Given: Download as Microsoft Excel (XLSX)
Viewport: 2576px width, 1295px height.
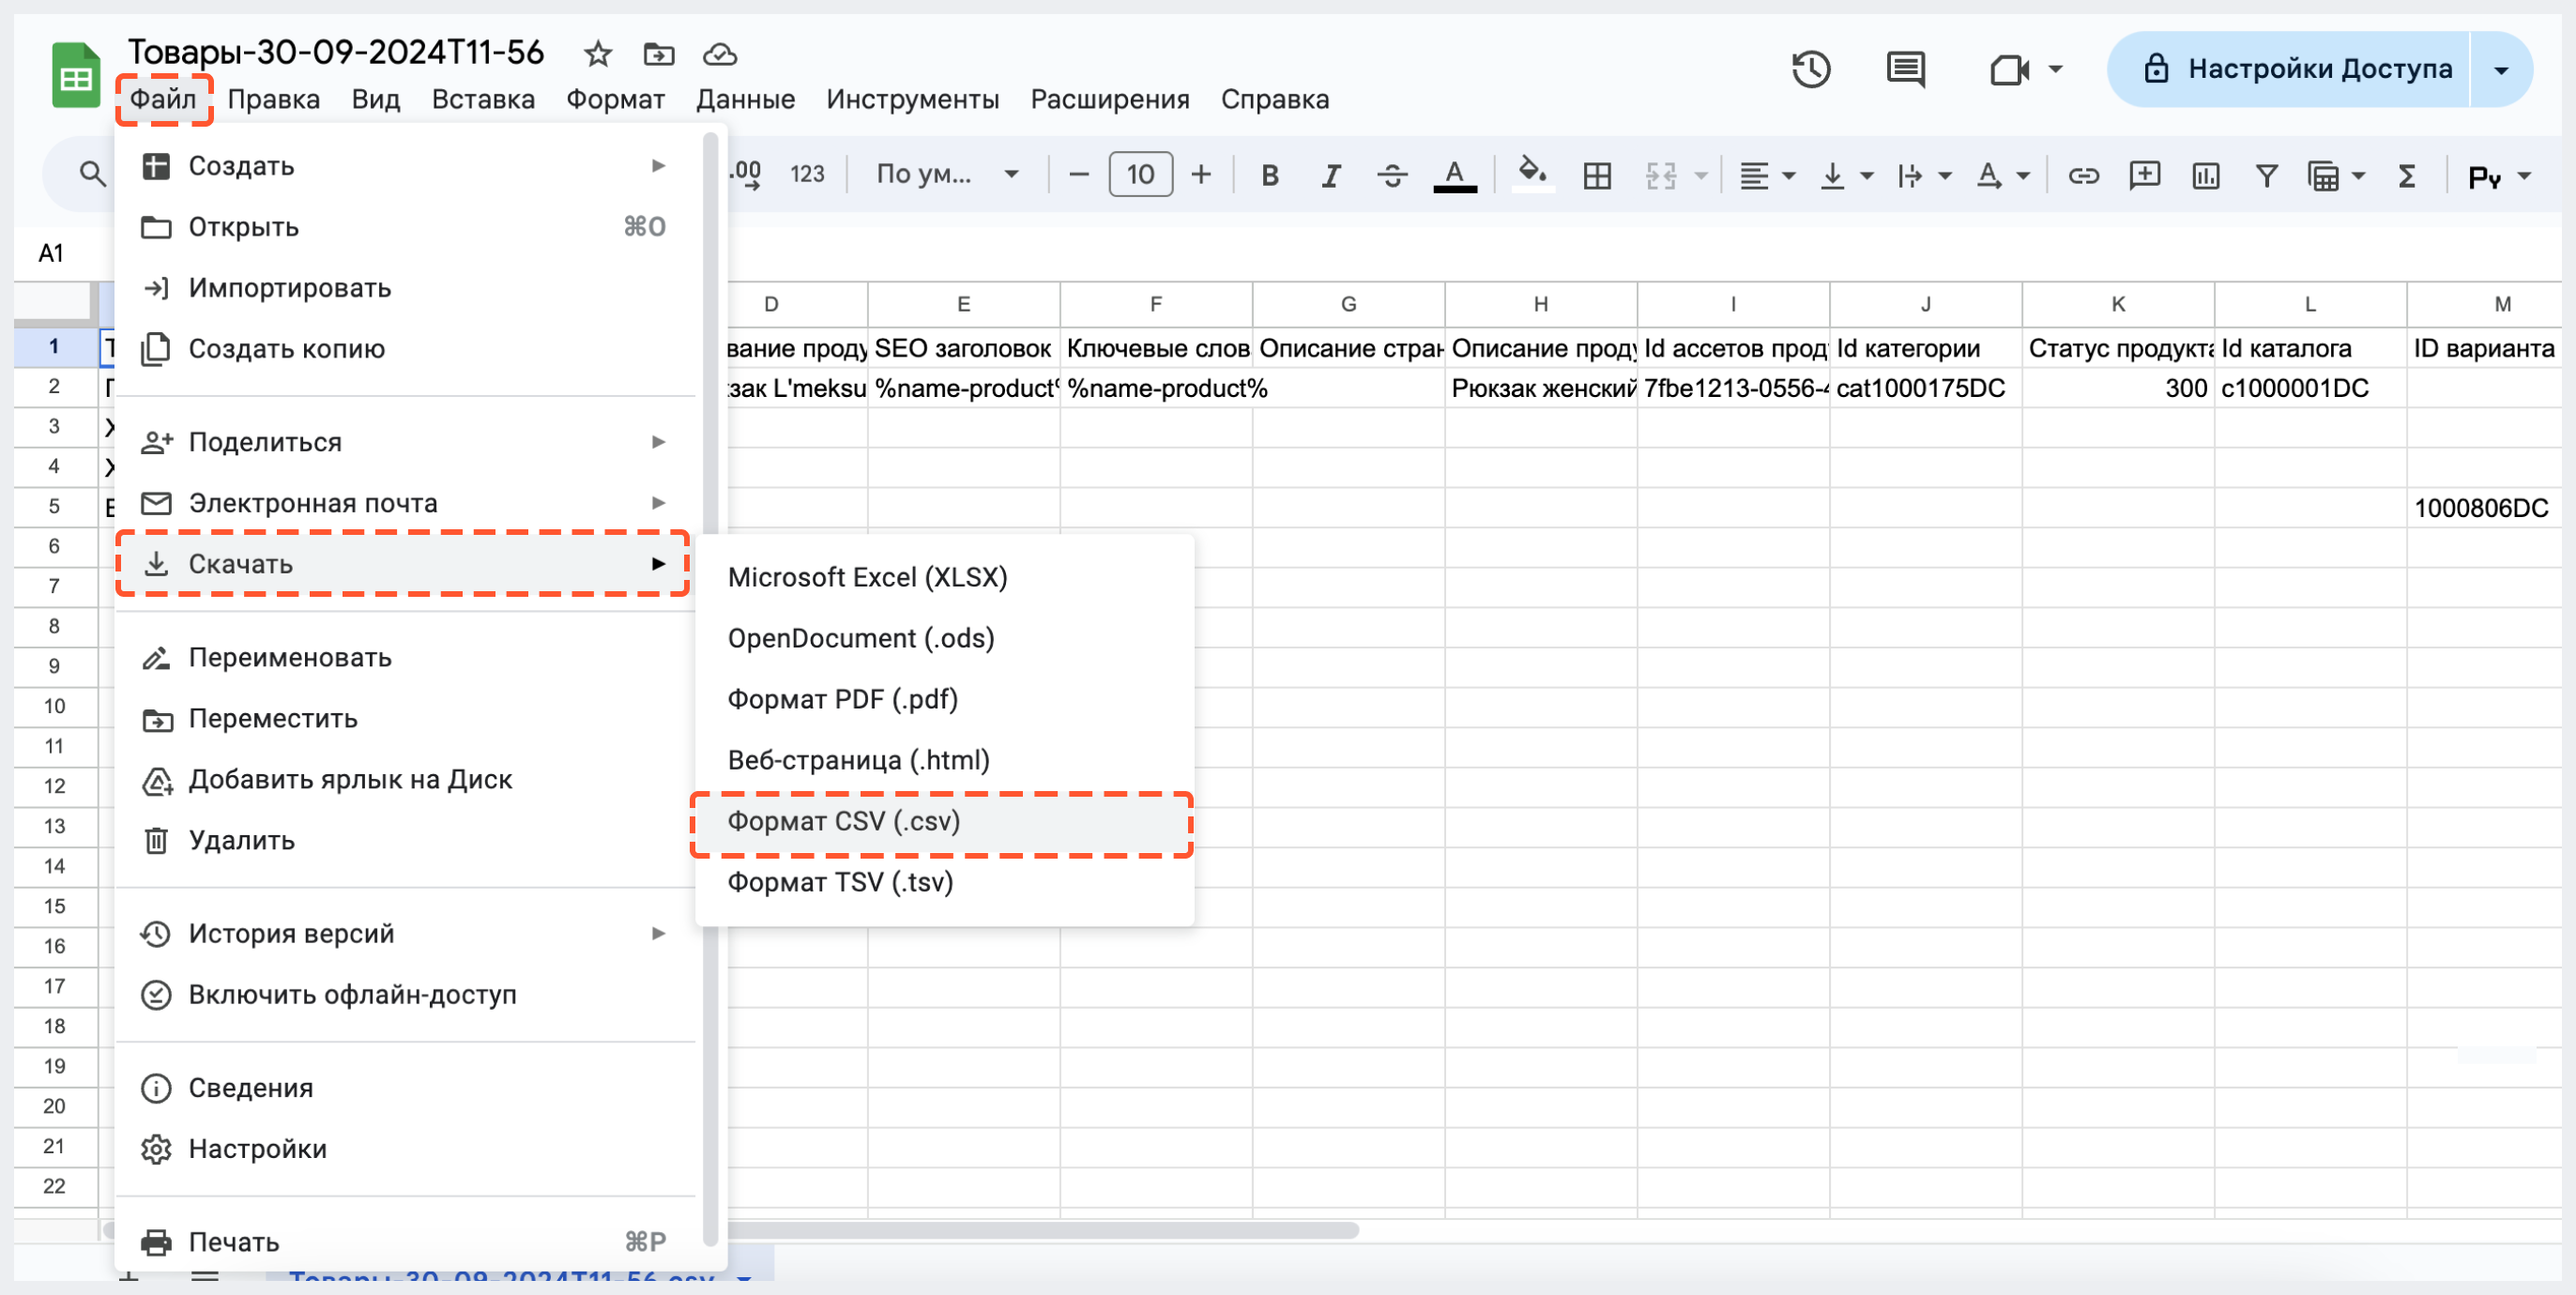Looking at the screenshot, I should pos(944,578).
